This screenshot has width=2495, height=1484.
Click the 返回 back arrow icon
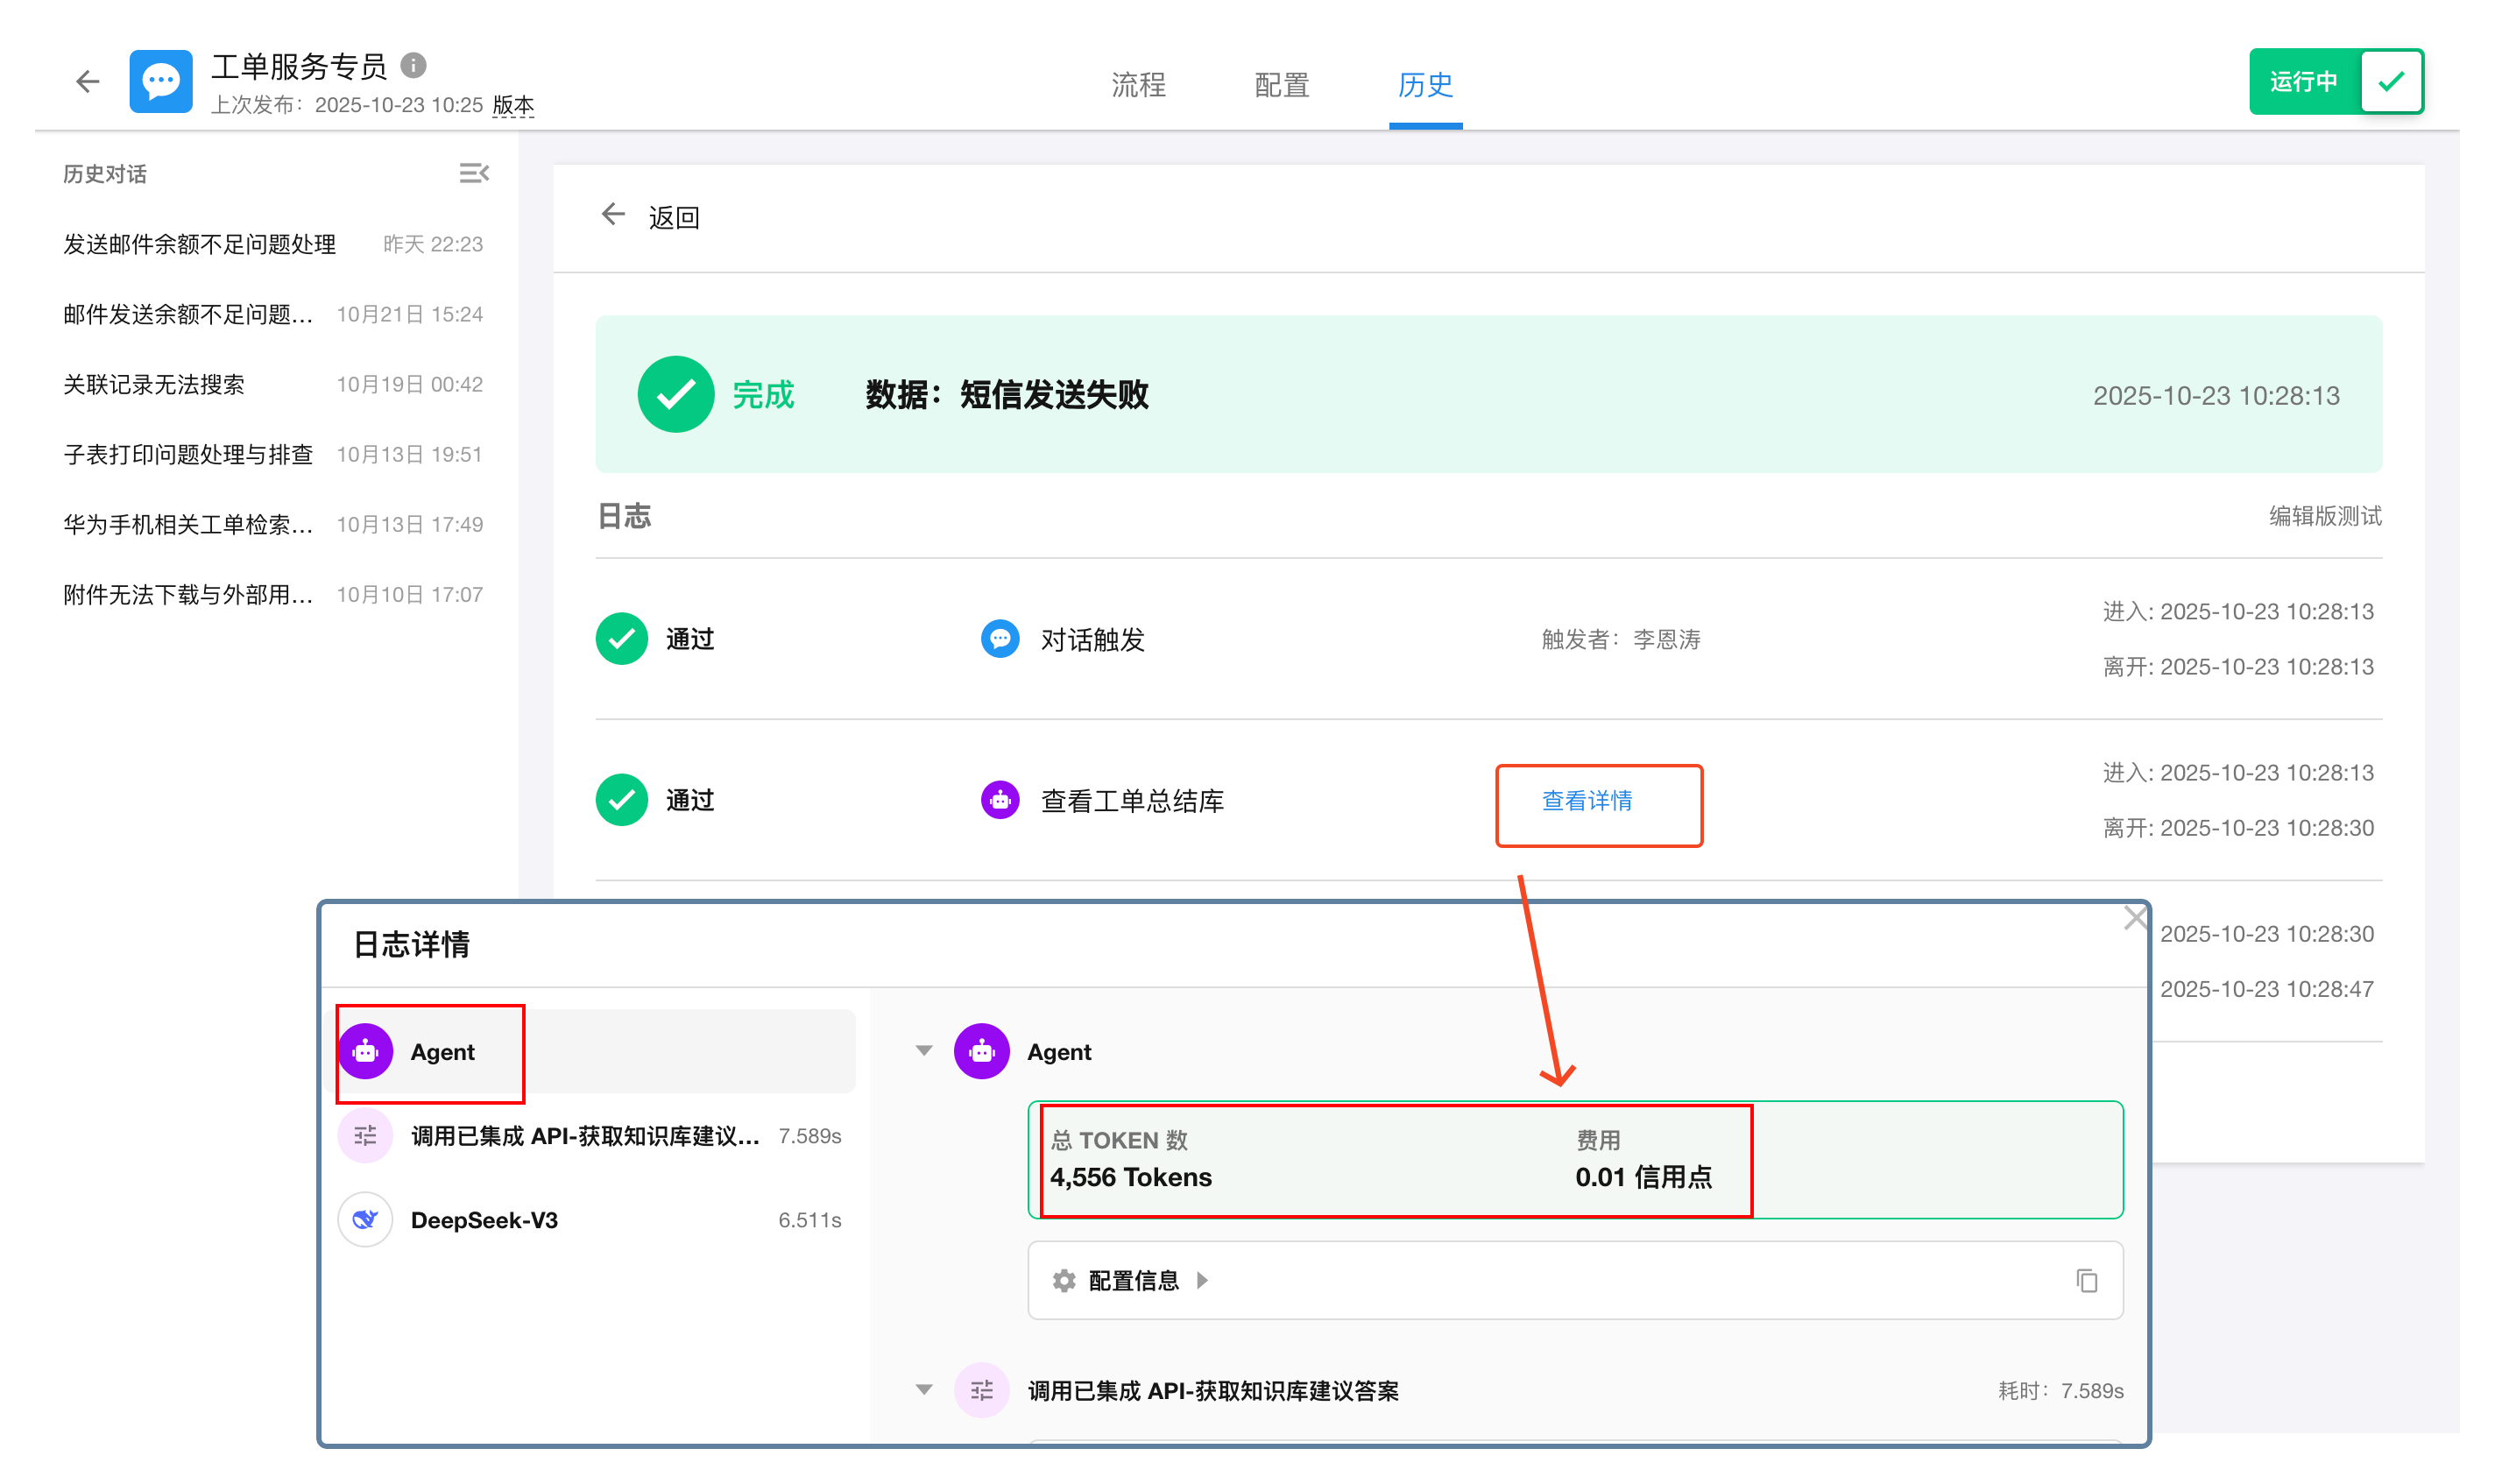613,215
